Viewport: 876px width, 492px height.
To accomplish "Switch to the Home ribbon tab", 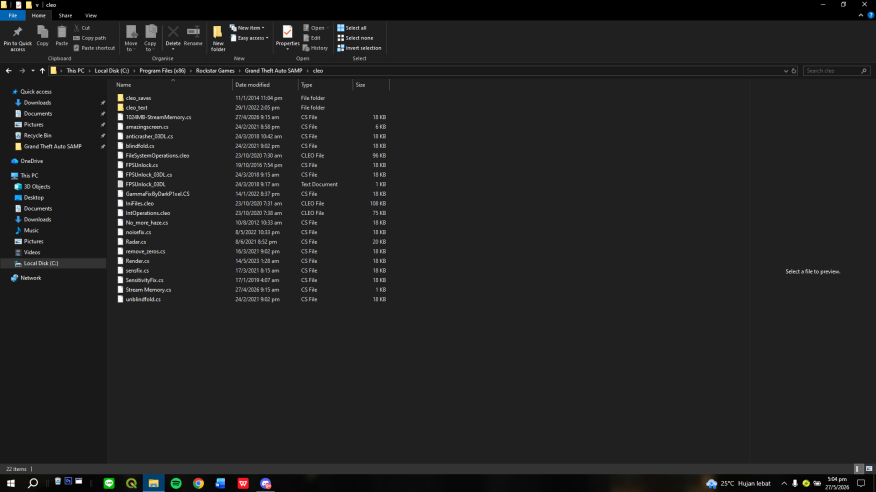I will click(39, 16).
